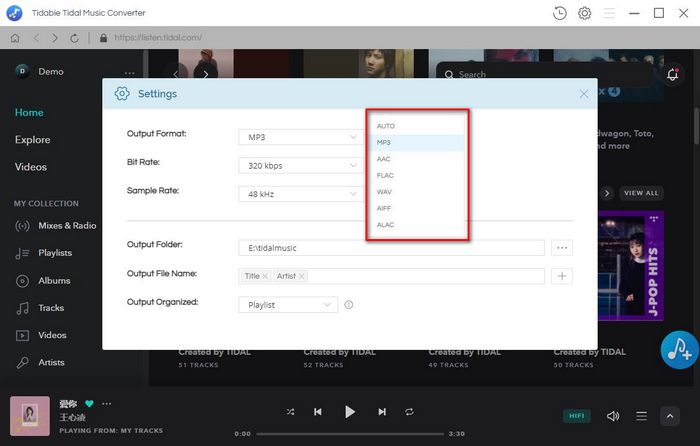Open the now-playing album art
The width and height of the screenshot is (700, 446).
[x=30, y=416]
